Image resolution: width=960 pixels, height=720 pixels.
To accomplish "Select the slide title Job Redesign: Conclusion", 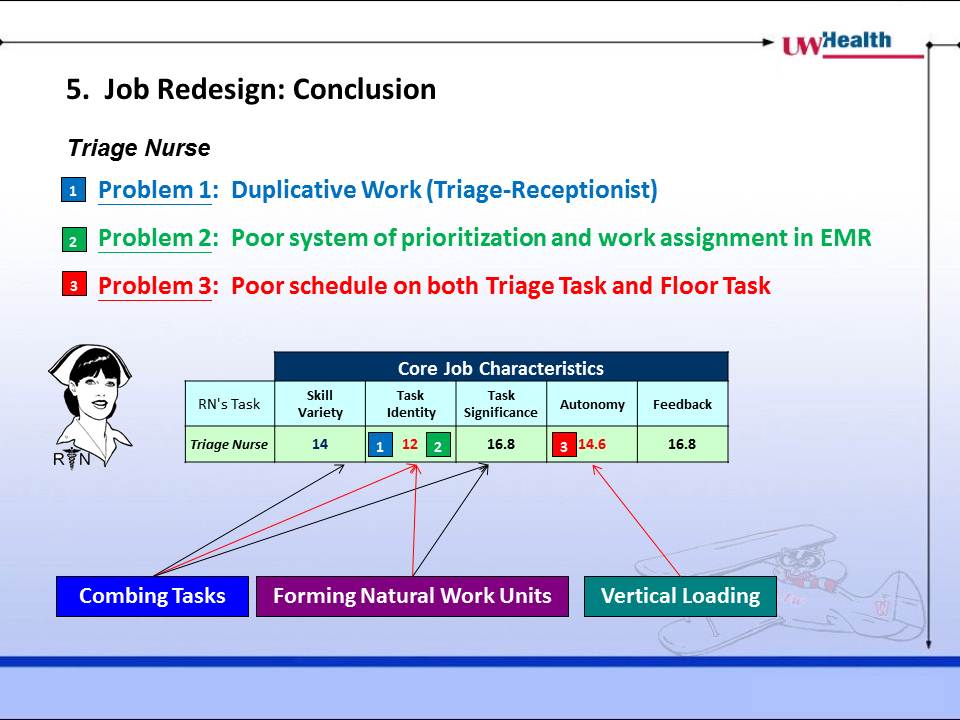I will pyautogui.click(x=251, y=89).
